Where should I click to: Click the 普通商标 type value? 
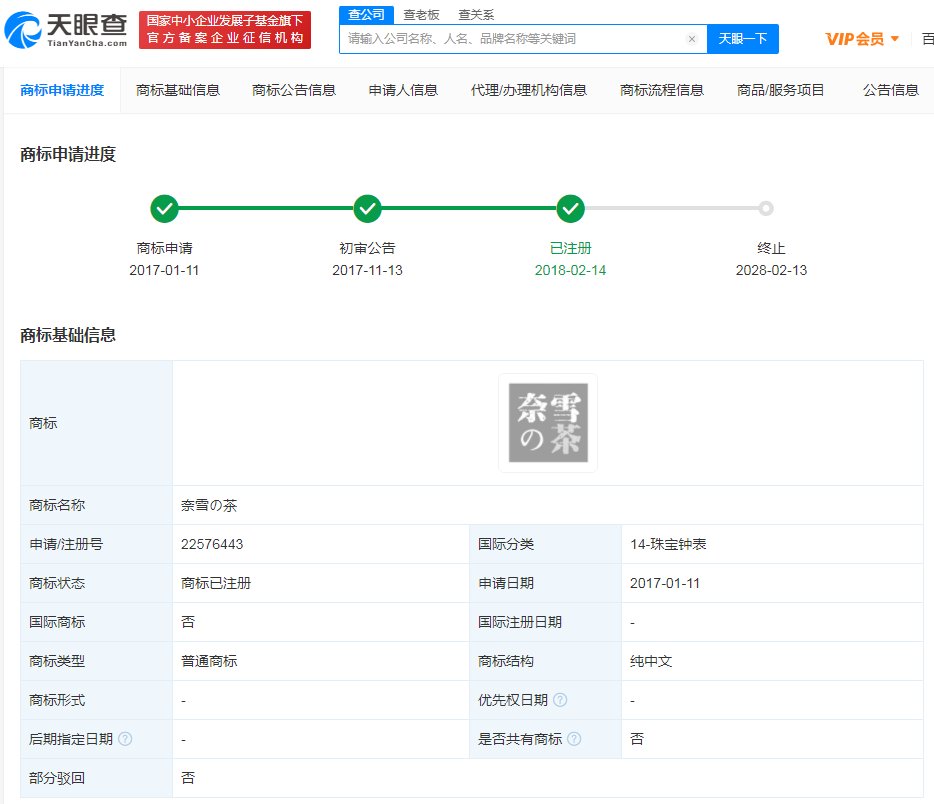point(209,661)
